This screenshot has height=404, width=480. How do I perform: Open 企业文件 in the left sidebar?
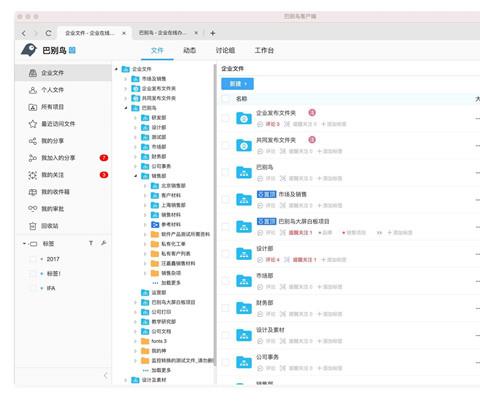click(x=63, y=73)
